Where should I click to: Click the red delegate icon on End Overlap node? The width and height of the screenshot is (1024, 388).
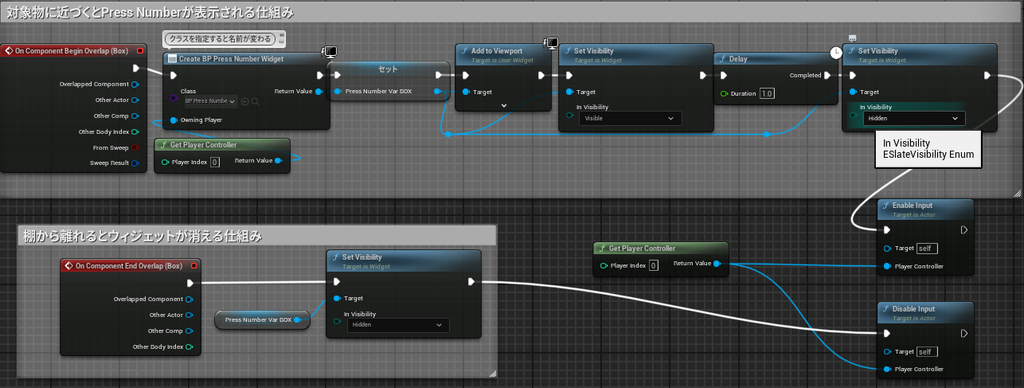tap(193, 266)
